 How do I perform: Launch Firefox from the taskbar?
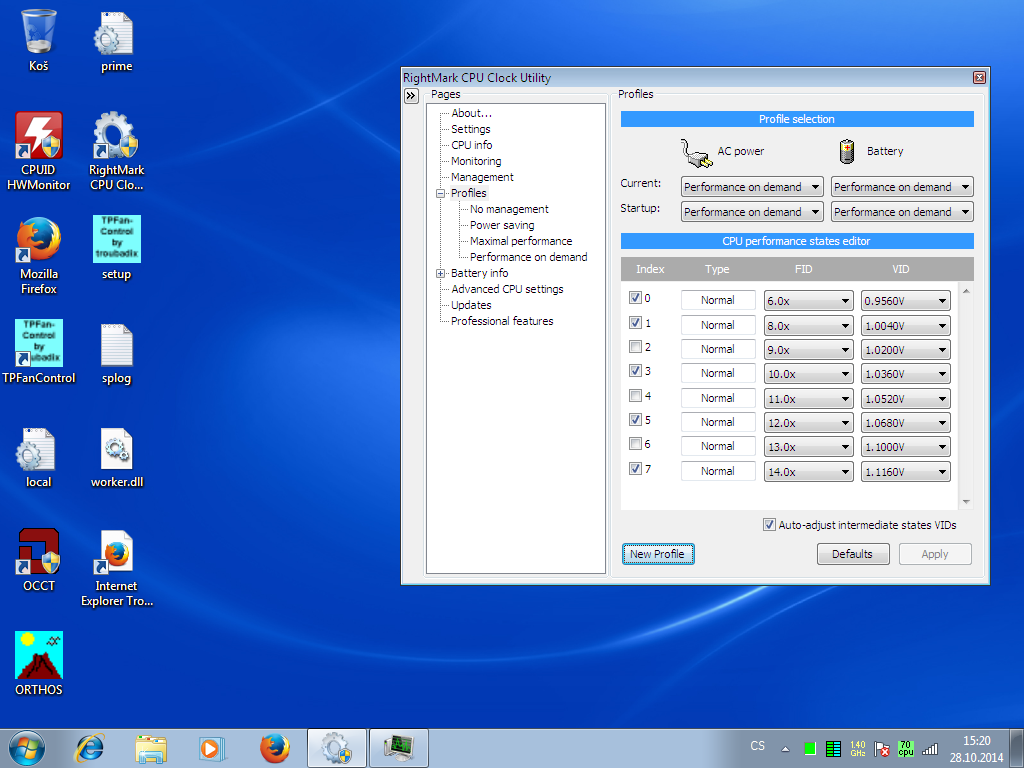click(274, 747)
